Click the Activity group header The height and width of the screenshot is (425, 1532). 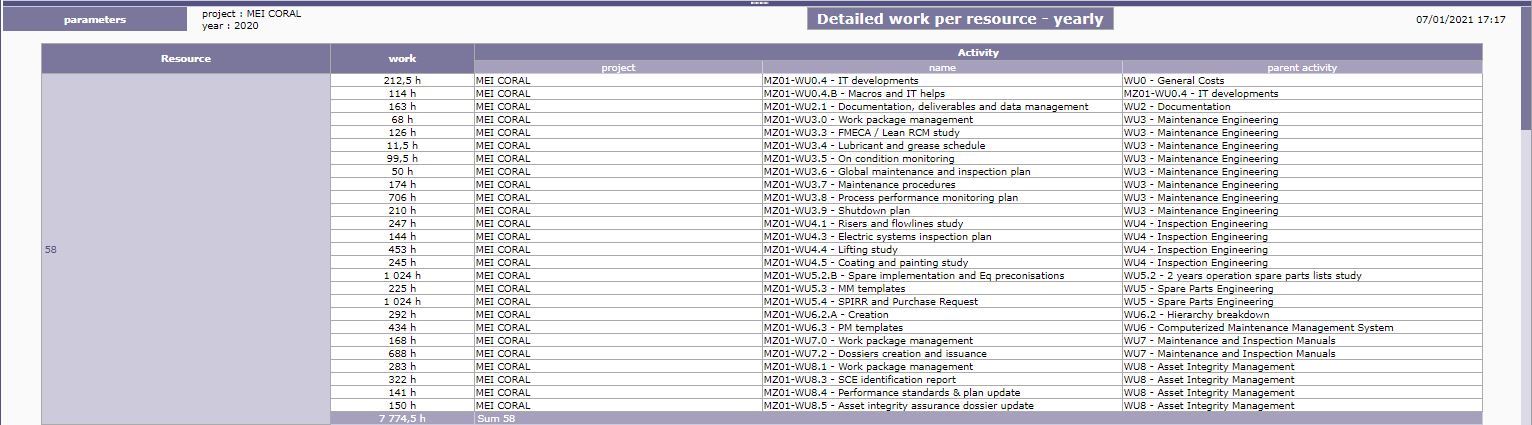point(977,53)
